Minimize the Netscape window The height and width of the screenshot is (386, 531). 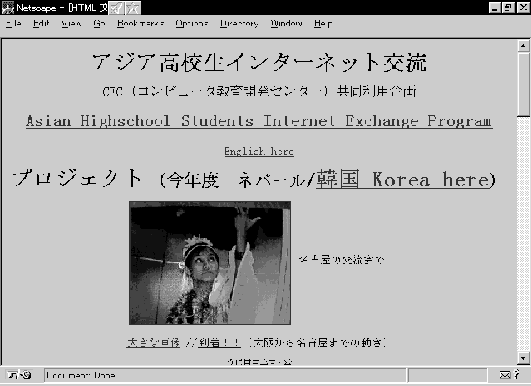click(494, 8)
